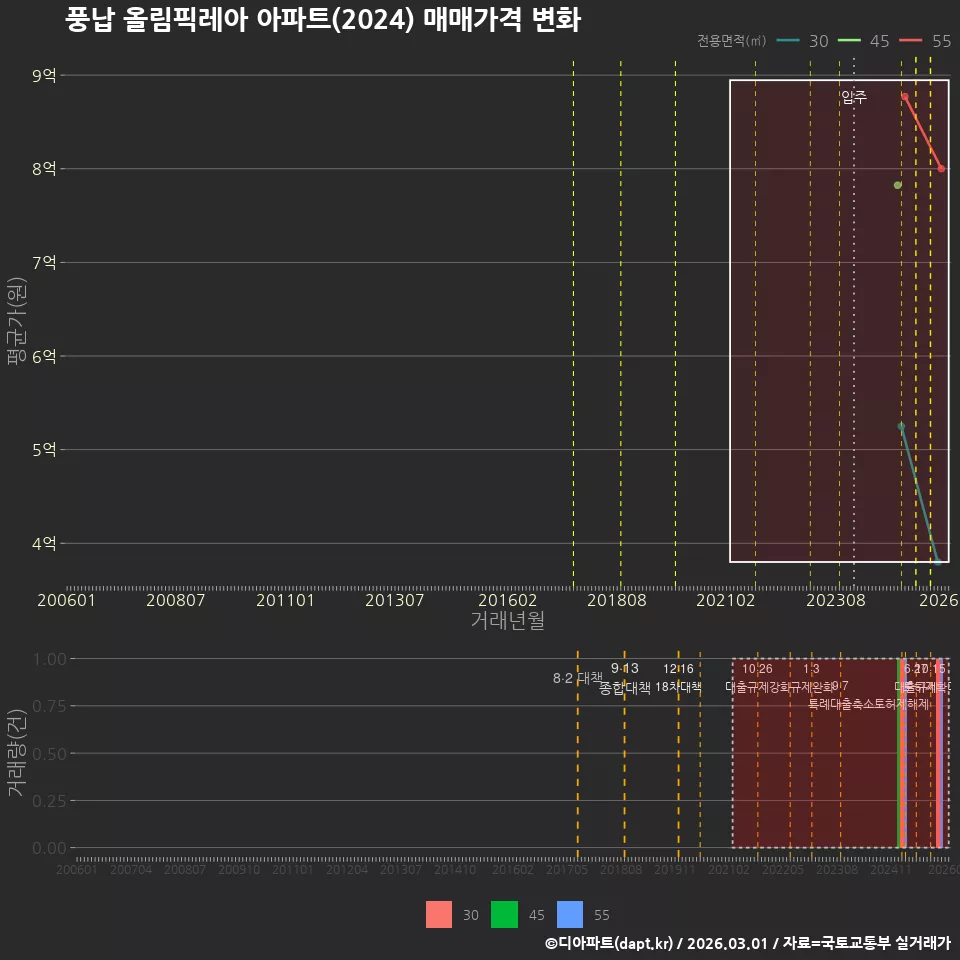Screen dimensions: 960x960
Task: Click 202308 on the price chart axis
Action: (x=836, y=600)
